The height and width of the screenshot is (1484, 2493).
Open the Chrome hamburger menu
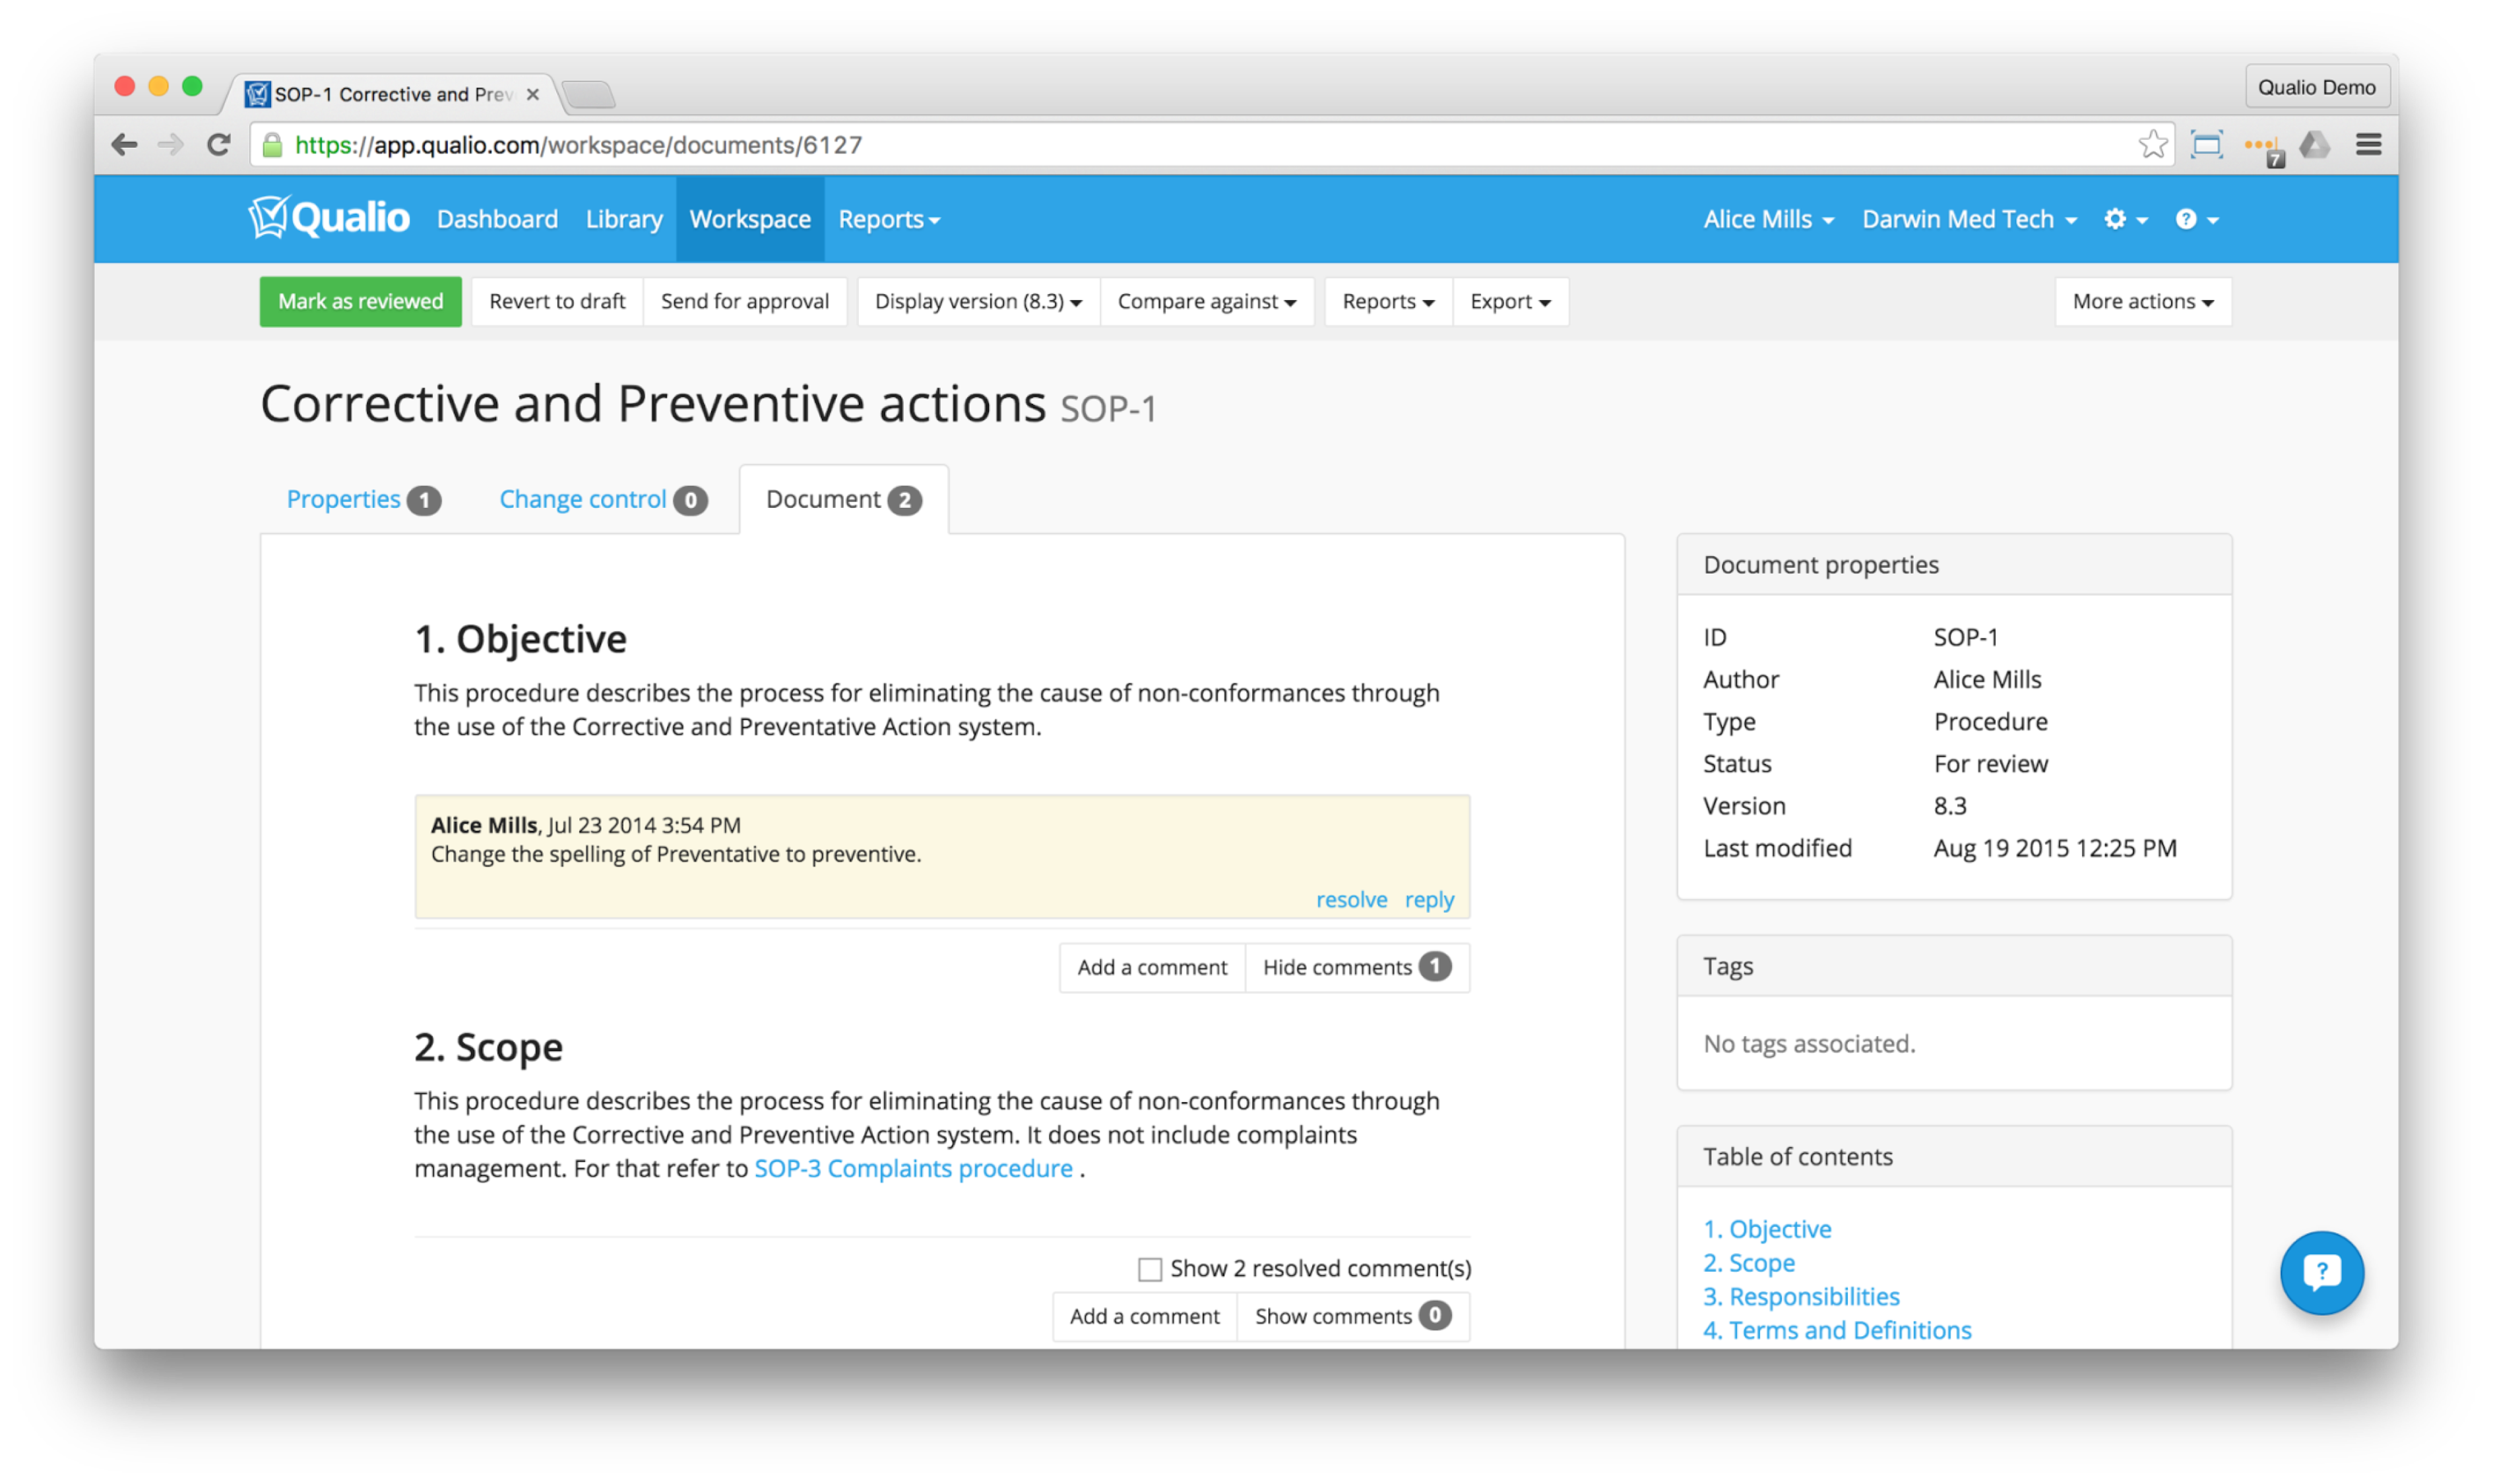[2367, 145]
